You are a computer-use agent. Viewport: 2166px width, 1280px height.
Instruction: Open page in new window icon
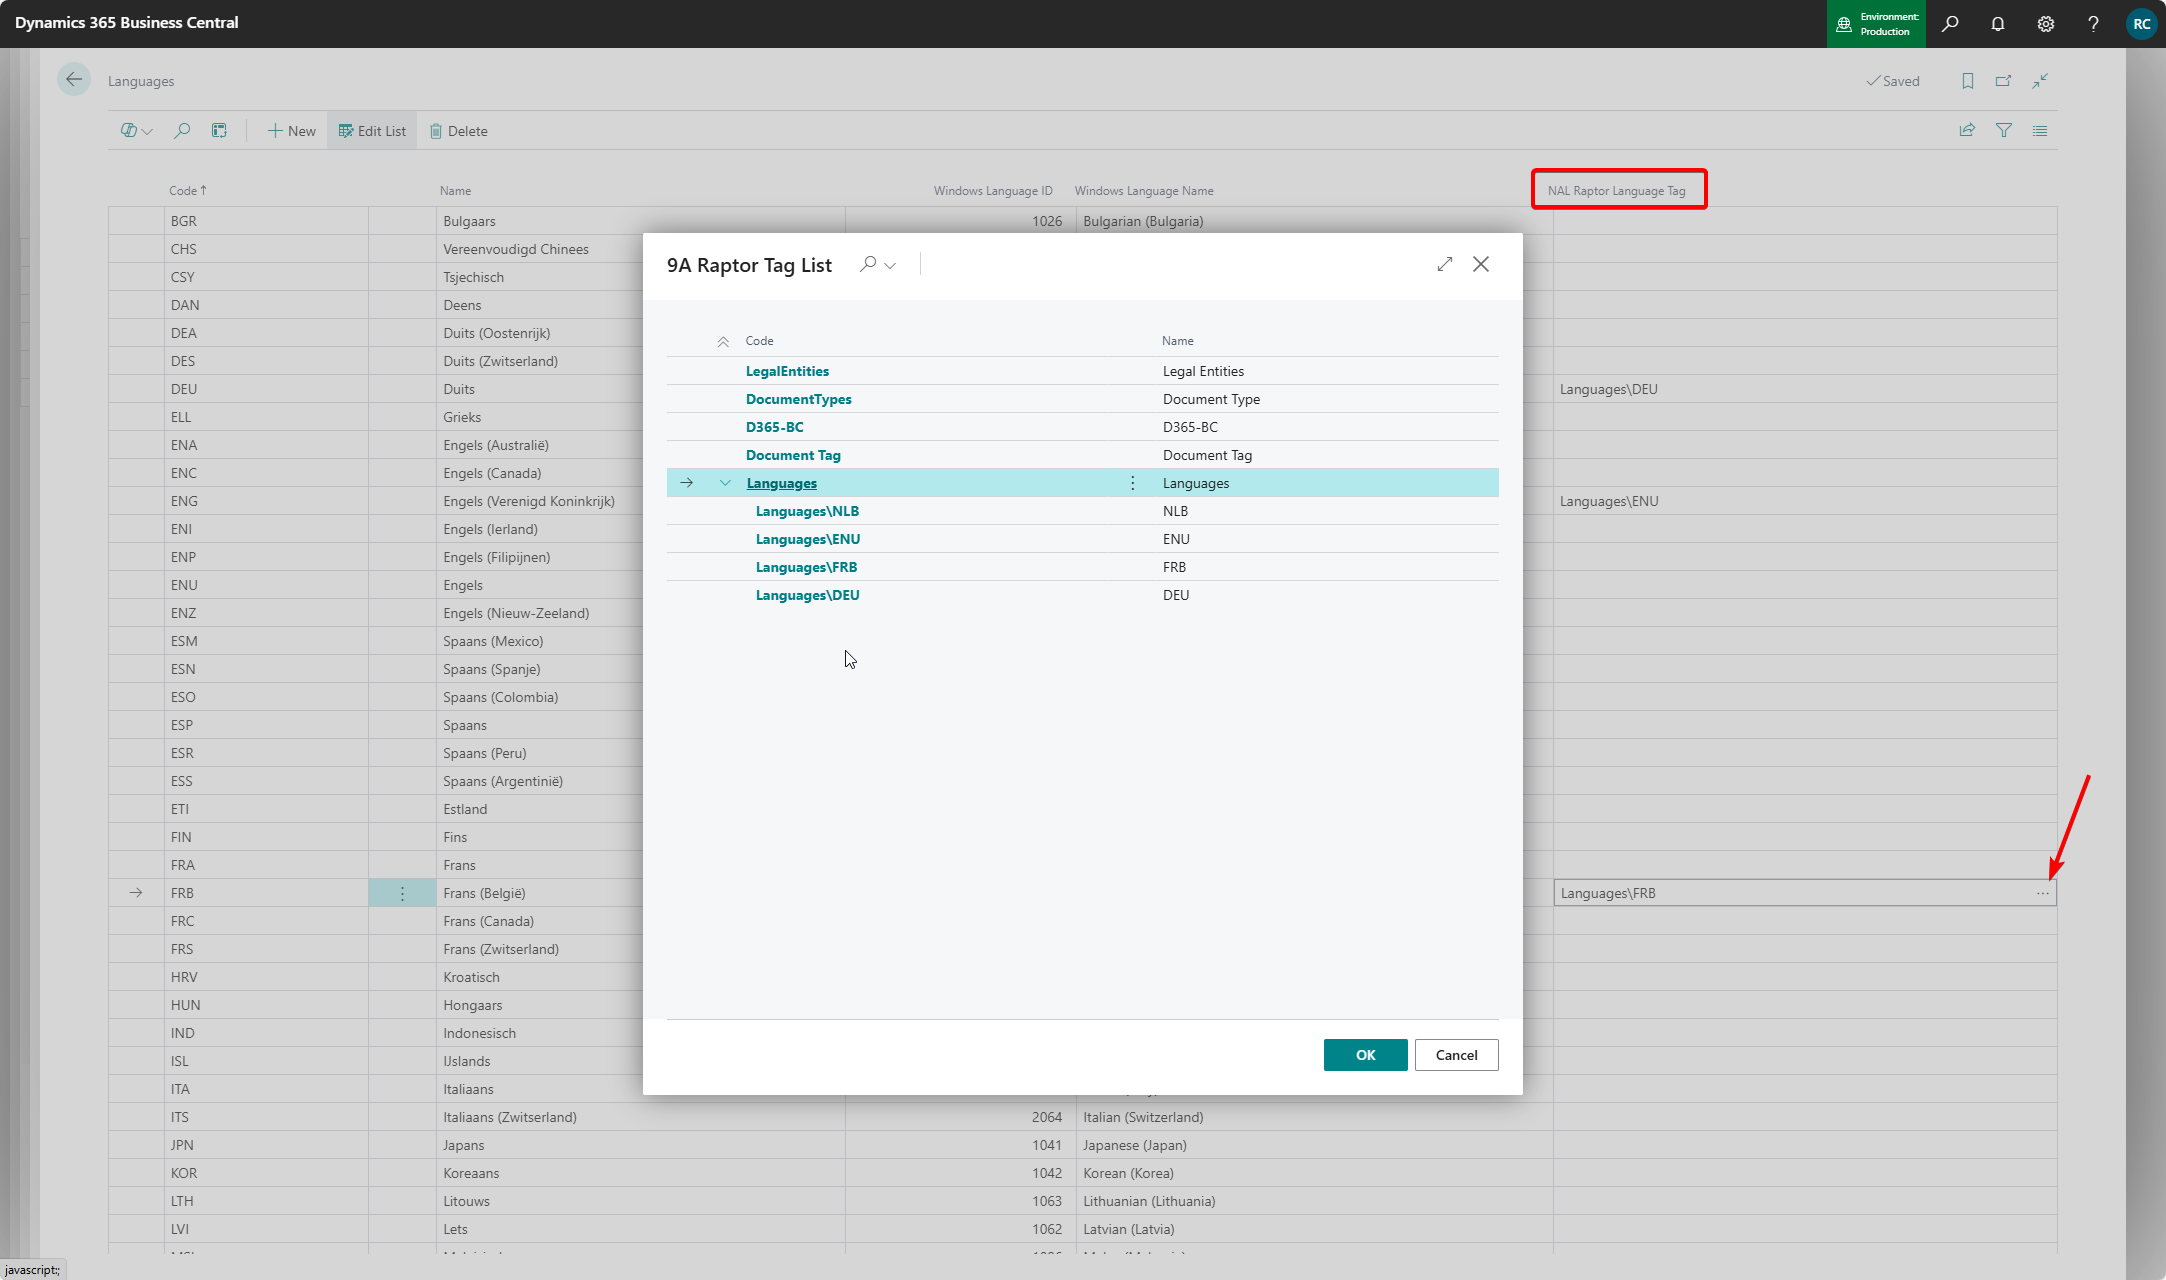point(2003,81)
